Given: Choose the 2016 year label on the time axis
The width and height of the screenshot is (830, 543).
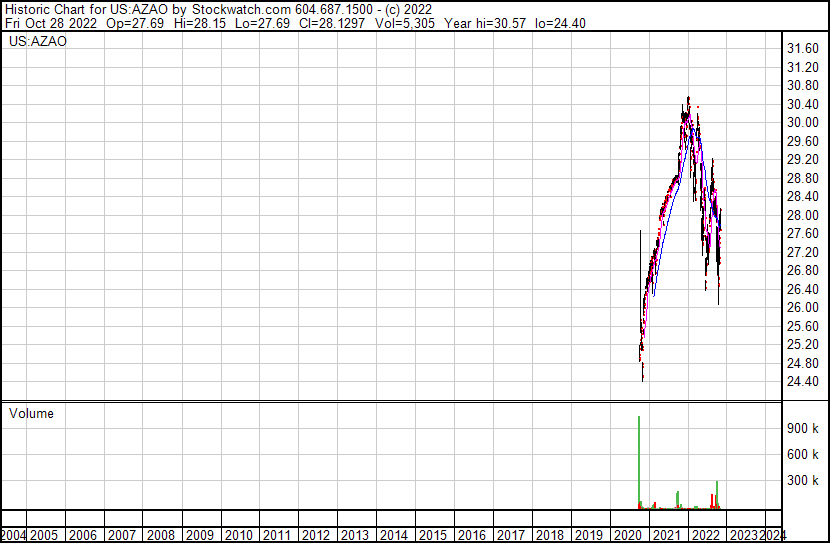Looking at the screenshot, I should click(472, 535).
